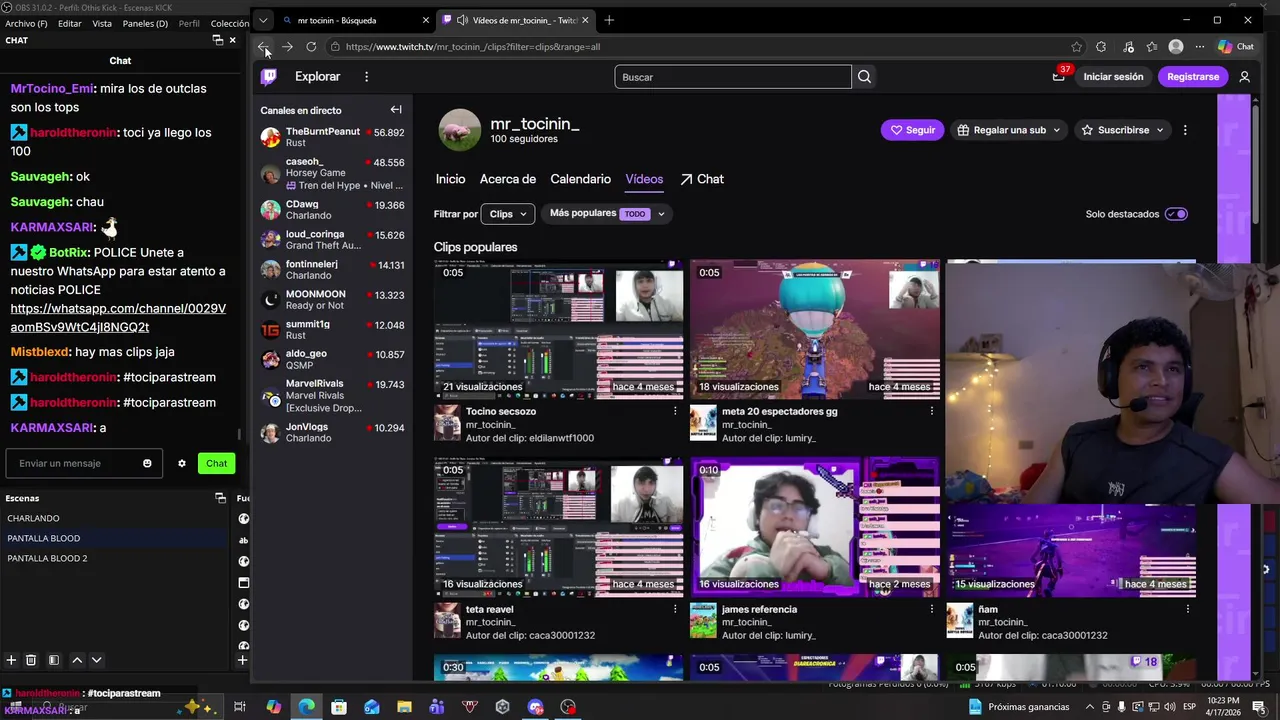The height and width of the screenshot is (720, 1280).
Task: Open the OBS Vista menu
Action: (x=102, y=23)
